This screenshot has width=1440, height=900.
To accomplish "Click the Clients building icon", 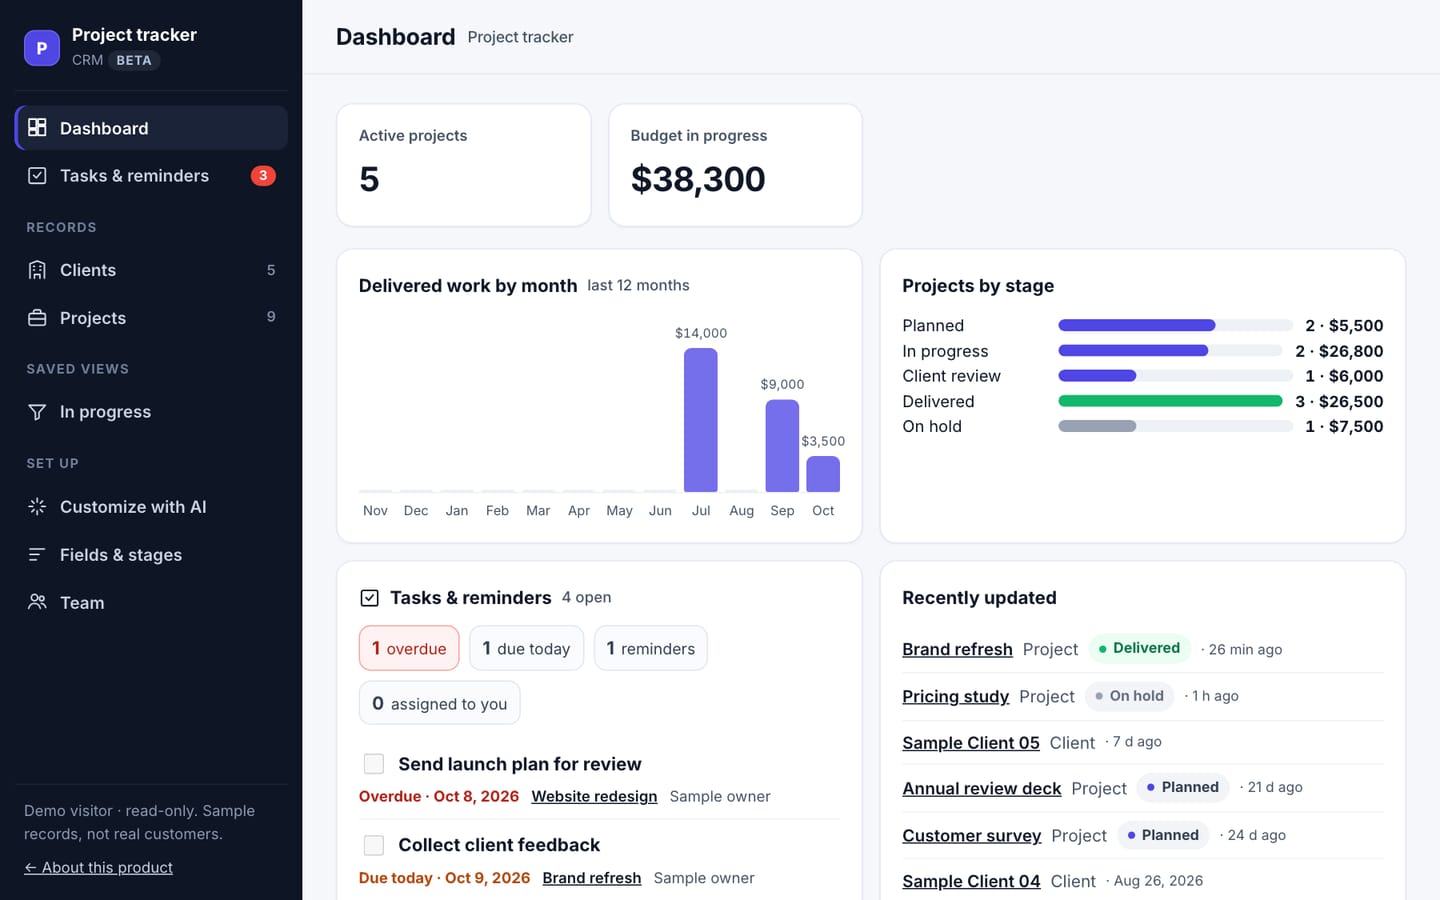I will 37,270.
